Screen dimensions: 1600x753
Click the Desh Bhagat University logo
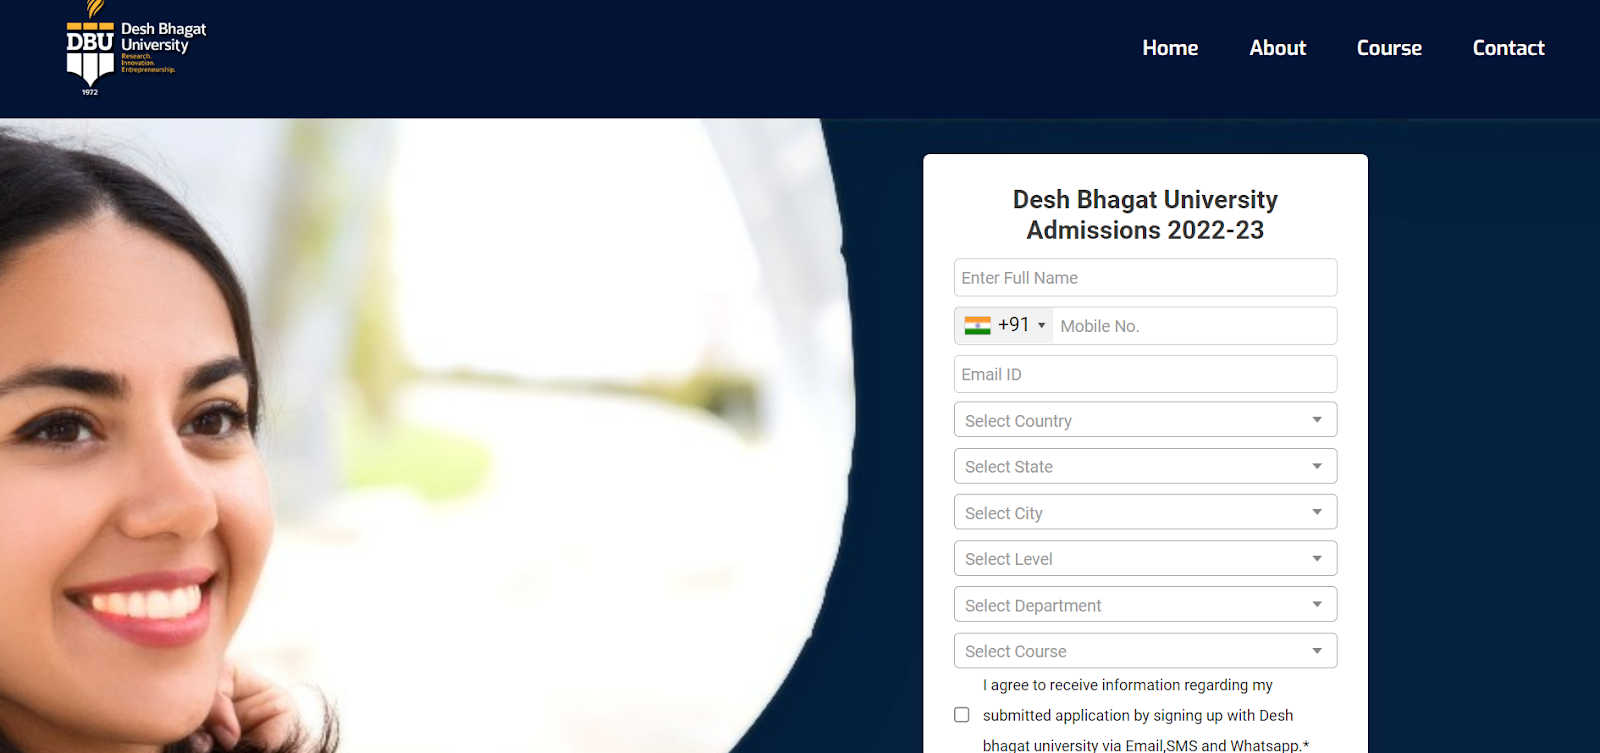point(136,48)
